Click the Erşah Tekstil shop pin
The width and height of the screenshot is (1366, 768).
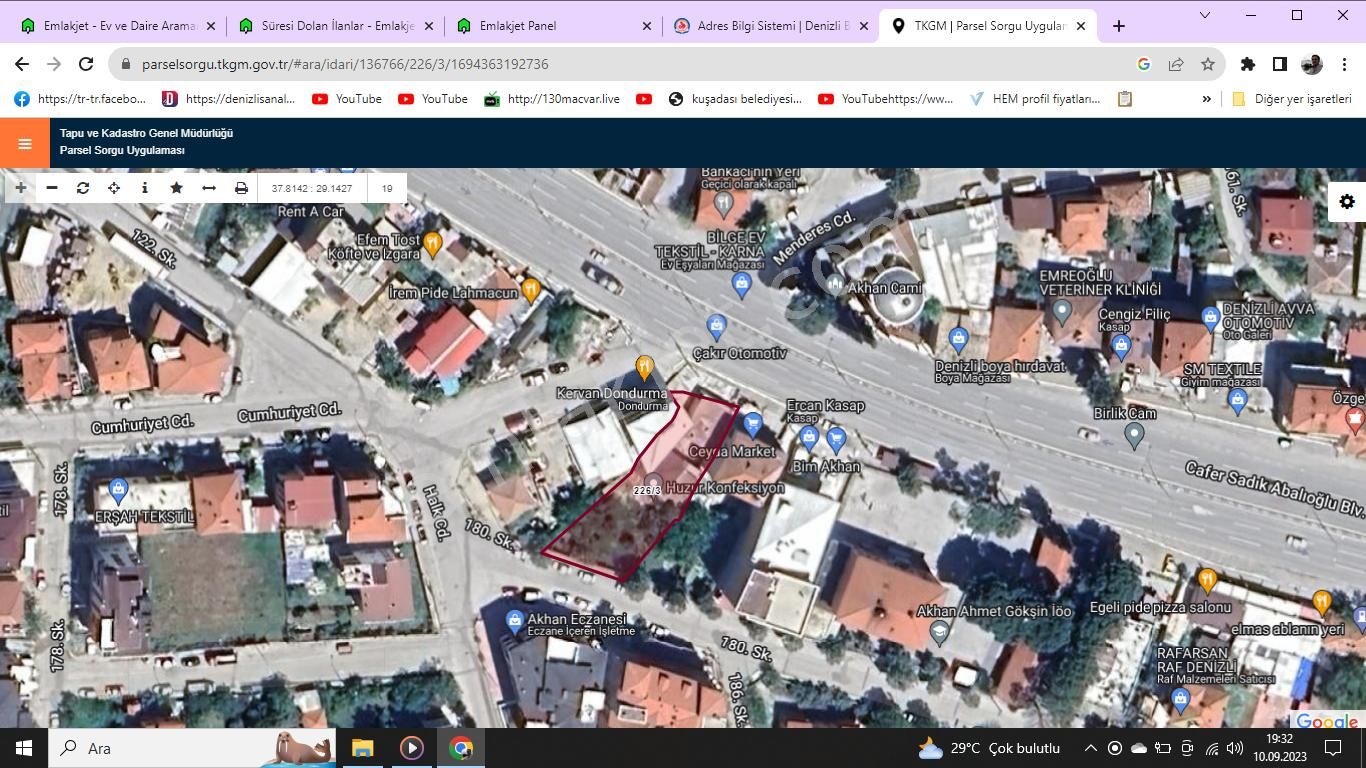click(x=118, y=491)
